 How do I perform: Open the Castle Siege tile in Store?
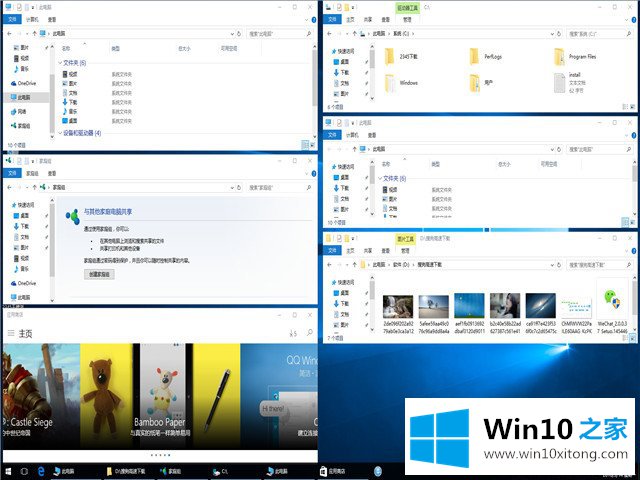click(41, 396)
